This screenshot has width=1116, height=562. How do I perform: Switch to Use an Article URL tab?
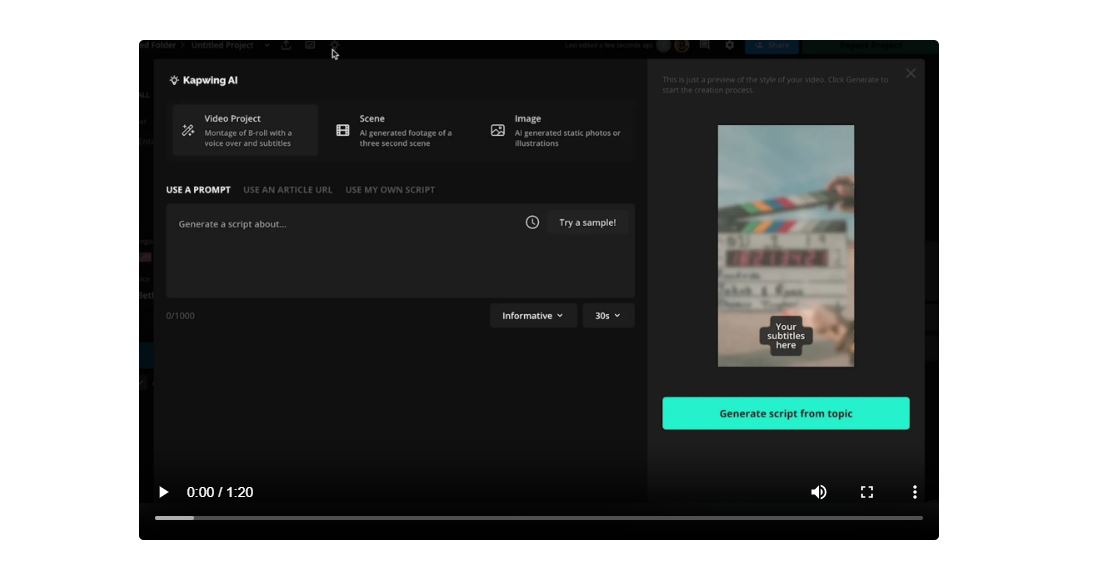288,190
